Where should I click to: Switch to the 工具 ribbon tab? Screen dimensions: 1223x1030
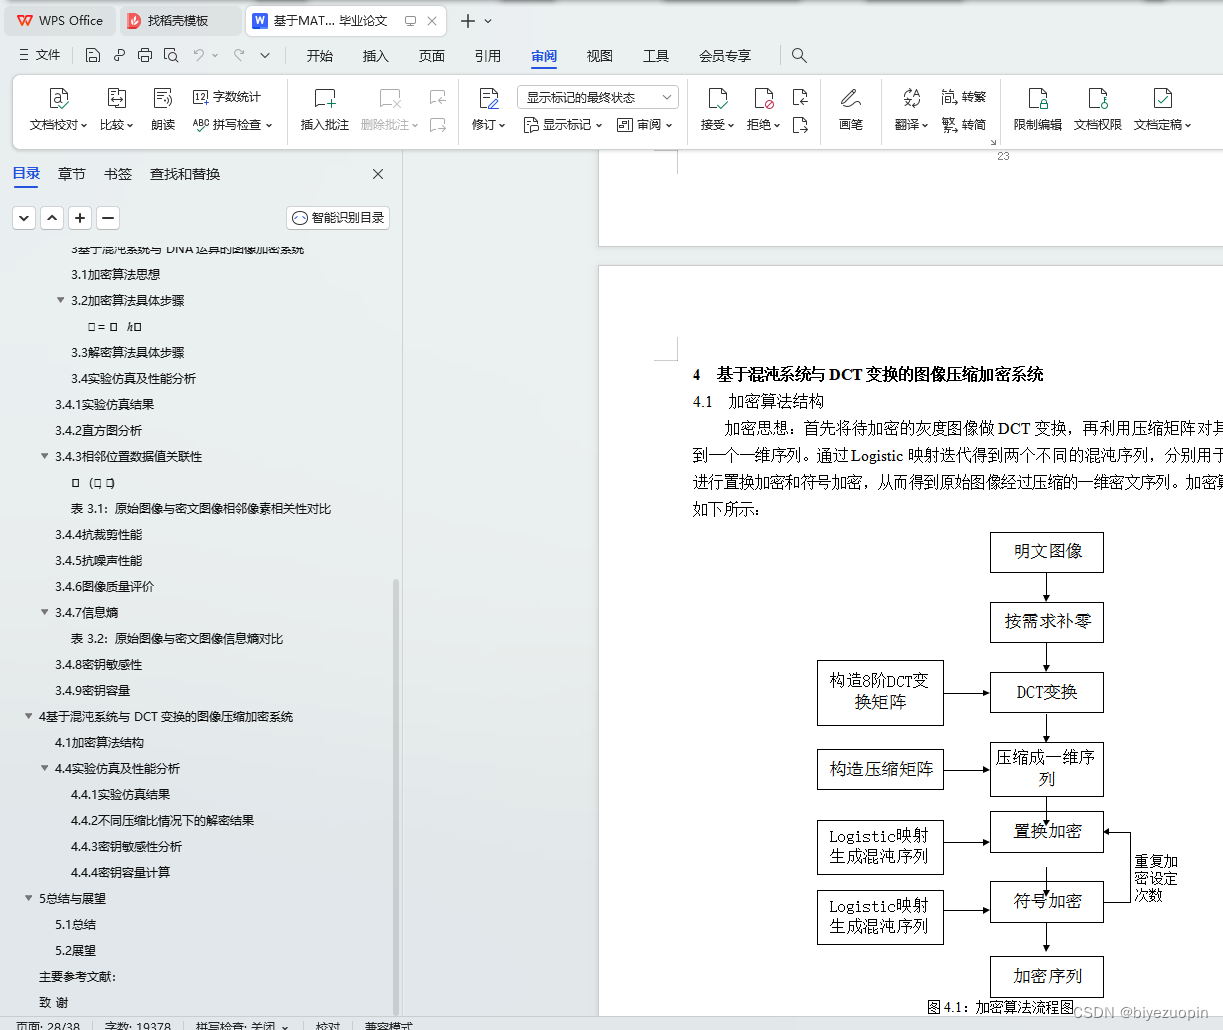point(656,56)
